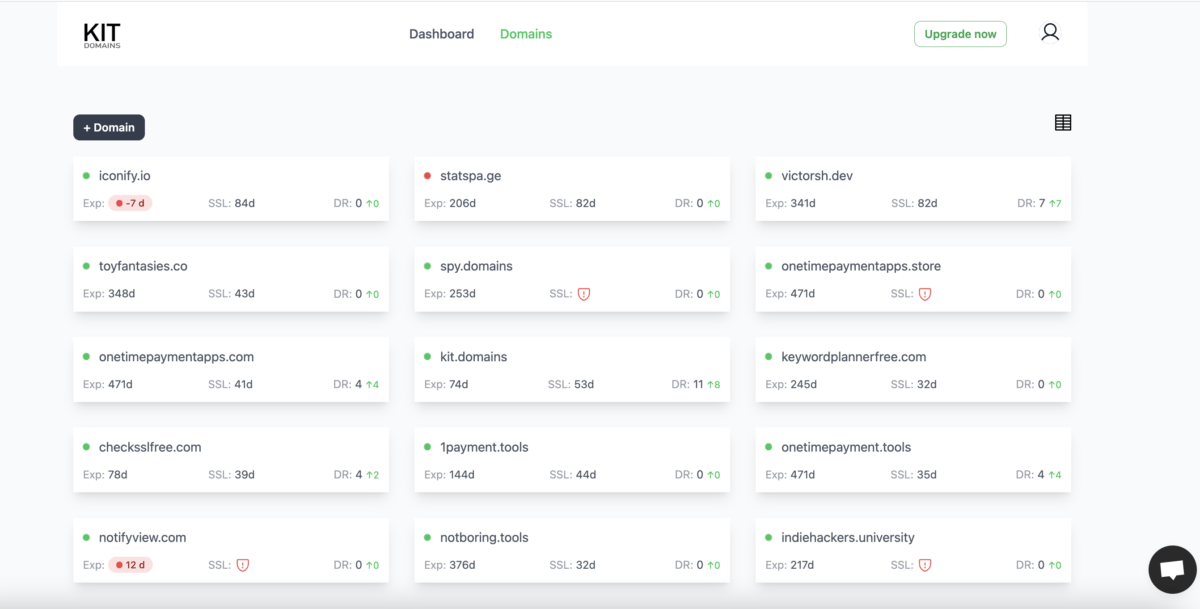Click SSL warning shield on notifyview.com
This screenshot has height=609, width=1200.
coord(243,565)
